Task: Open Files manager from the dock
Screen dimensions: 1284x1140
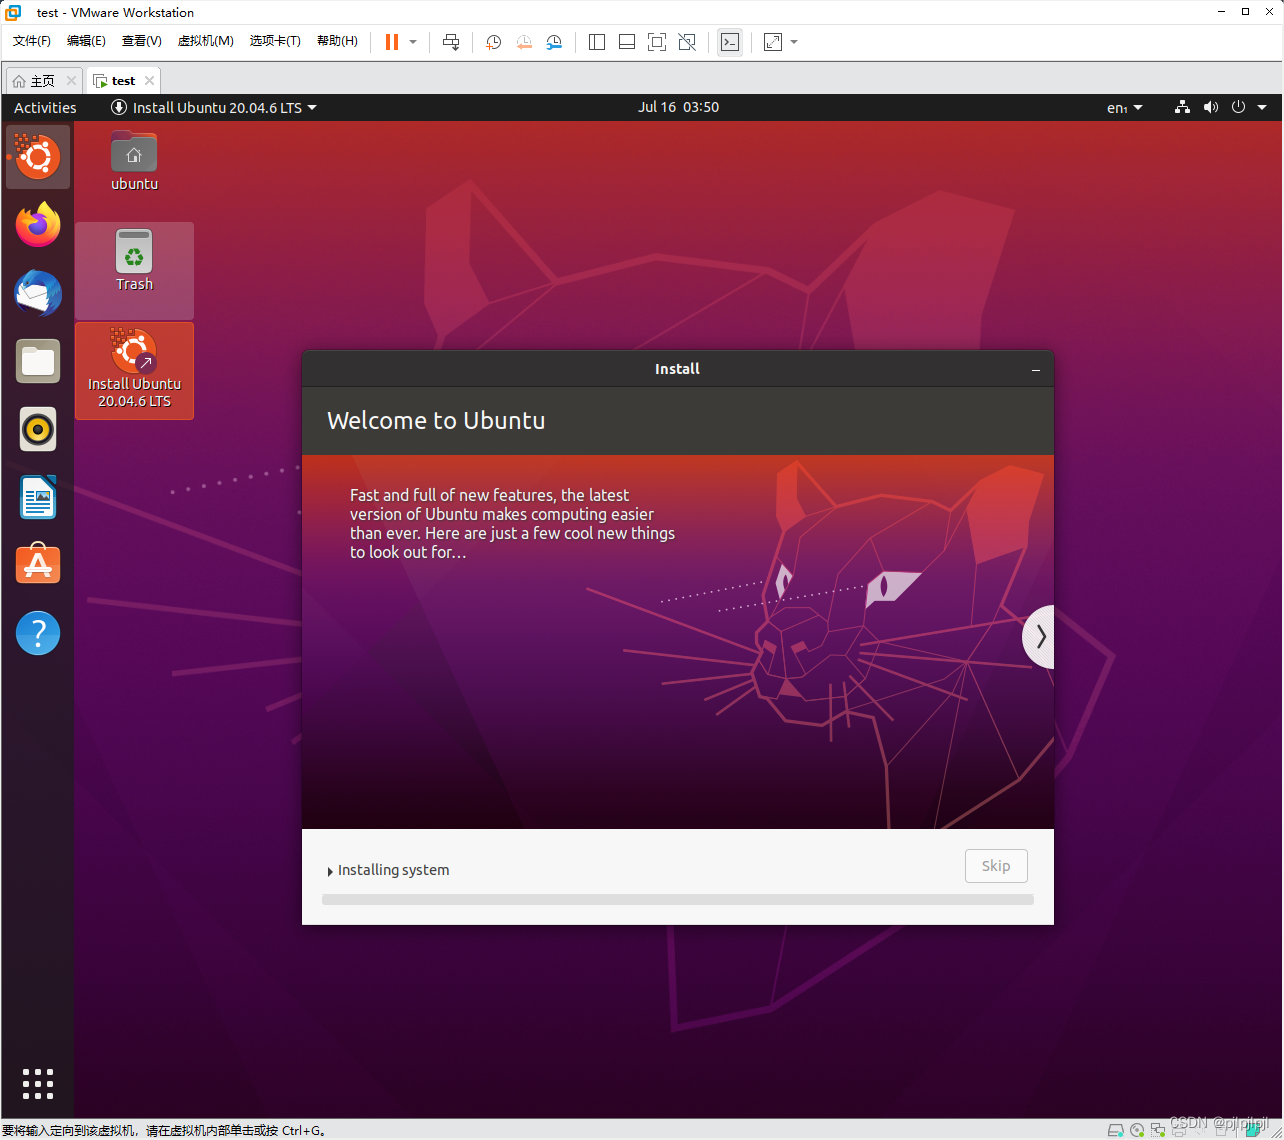Action: pyautogui.click(x=38, y=361)
